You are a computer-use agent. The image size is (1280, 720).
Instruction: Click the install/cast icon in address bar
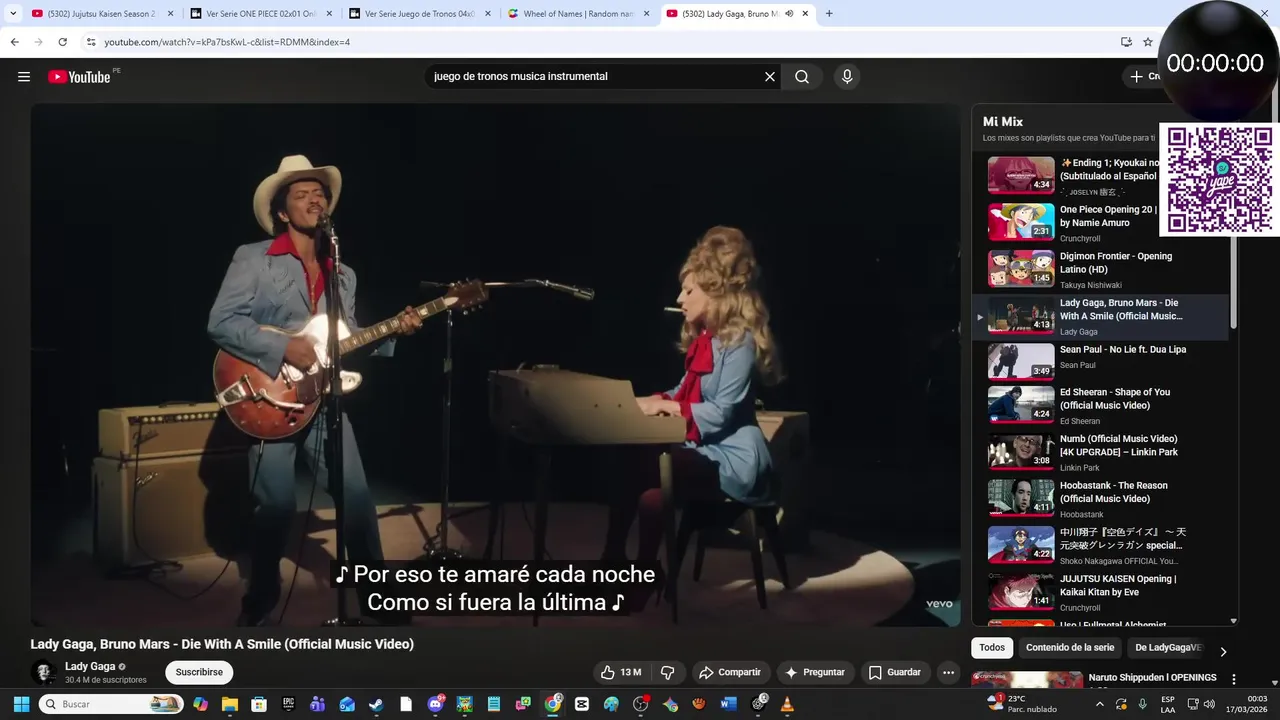point(1126,42)
